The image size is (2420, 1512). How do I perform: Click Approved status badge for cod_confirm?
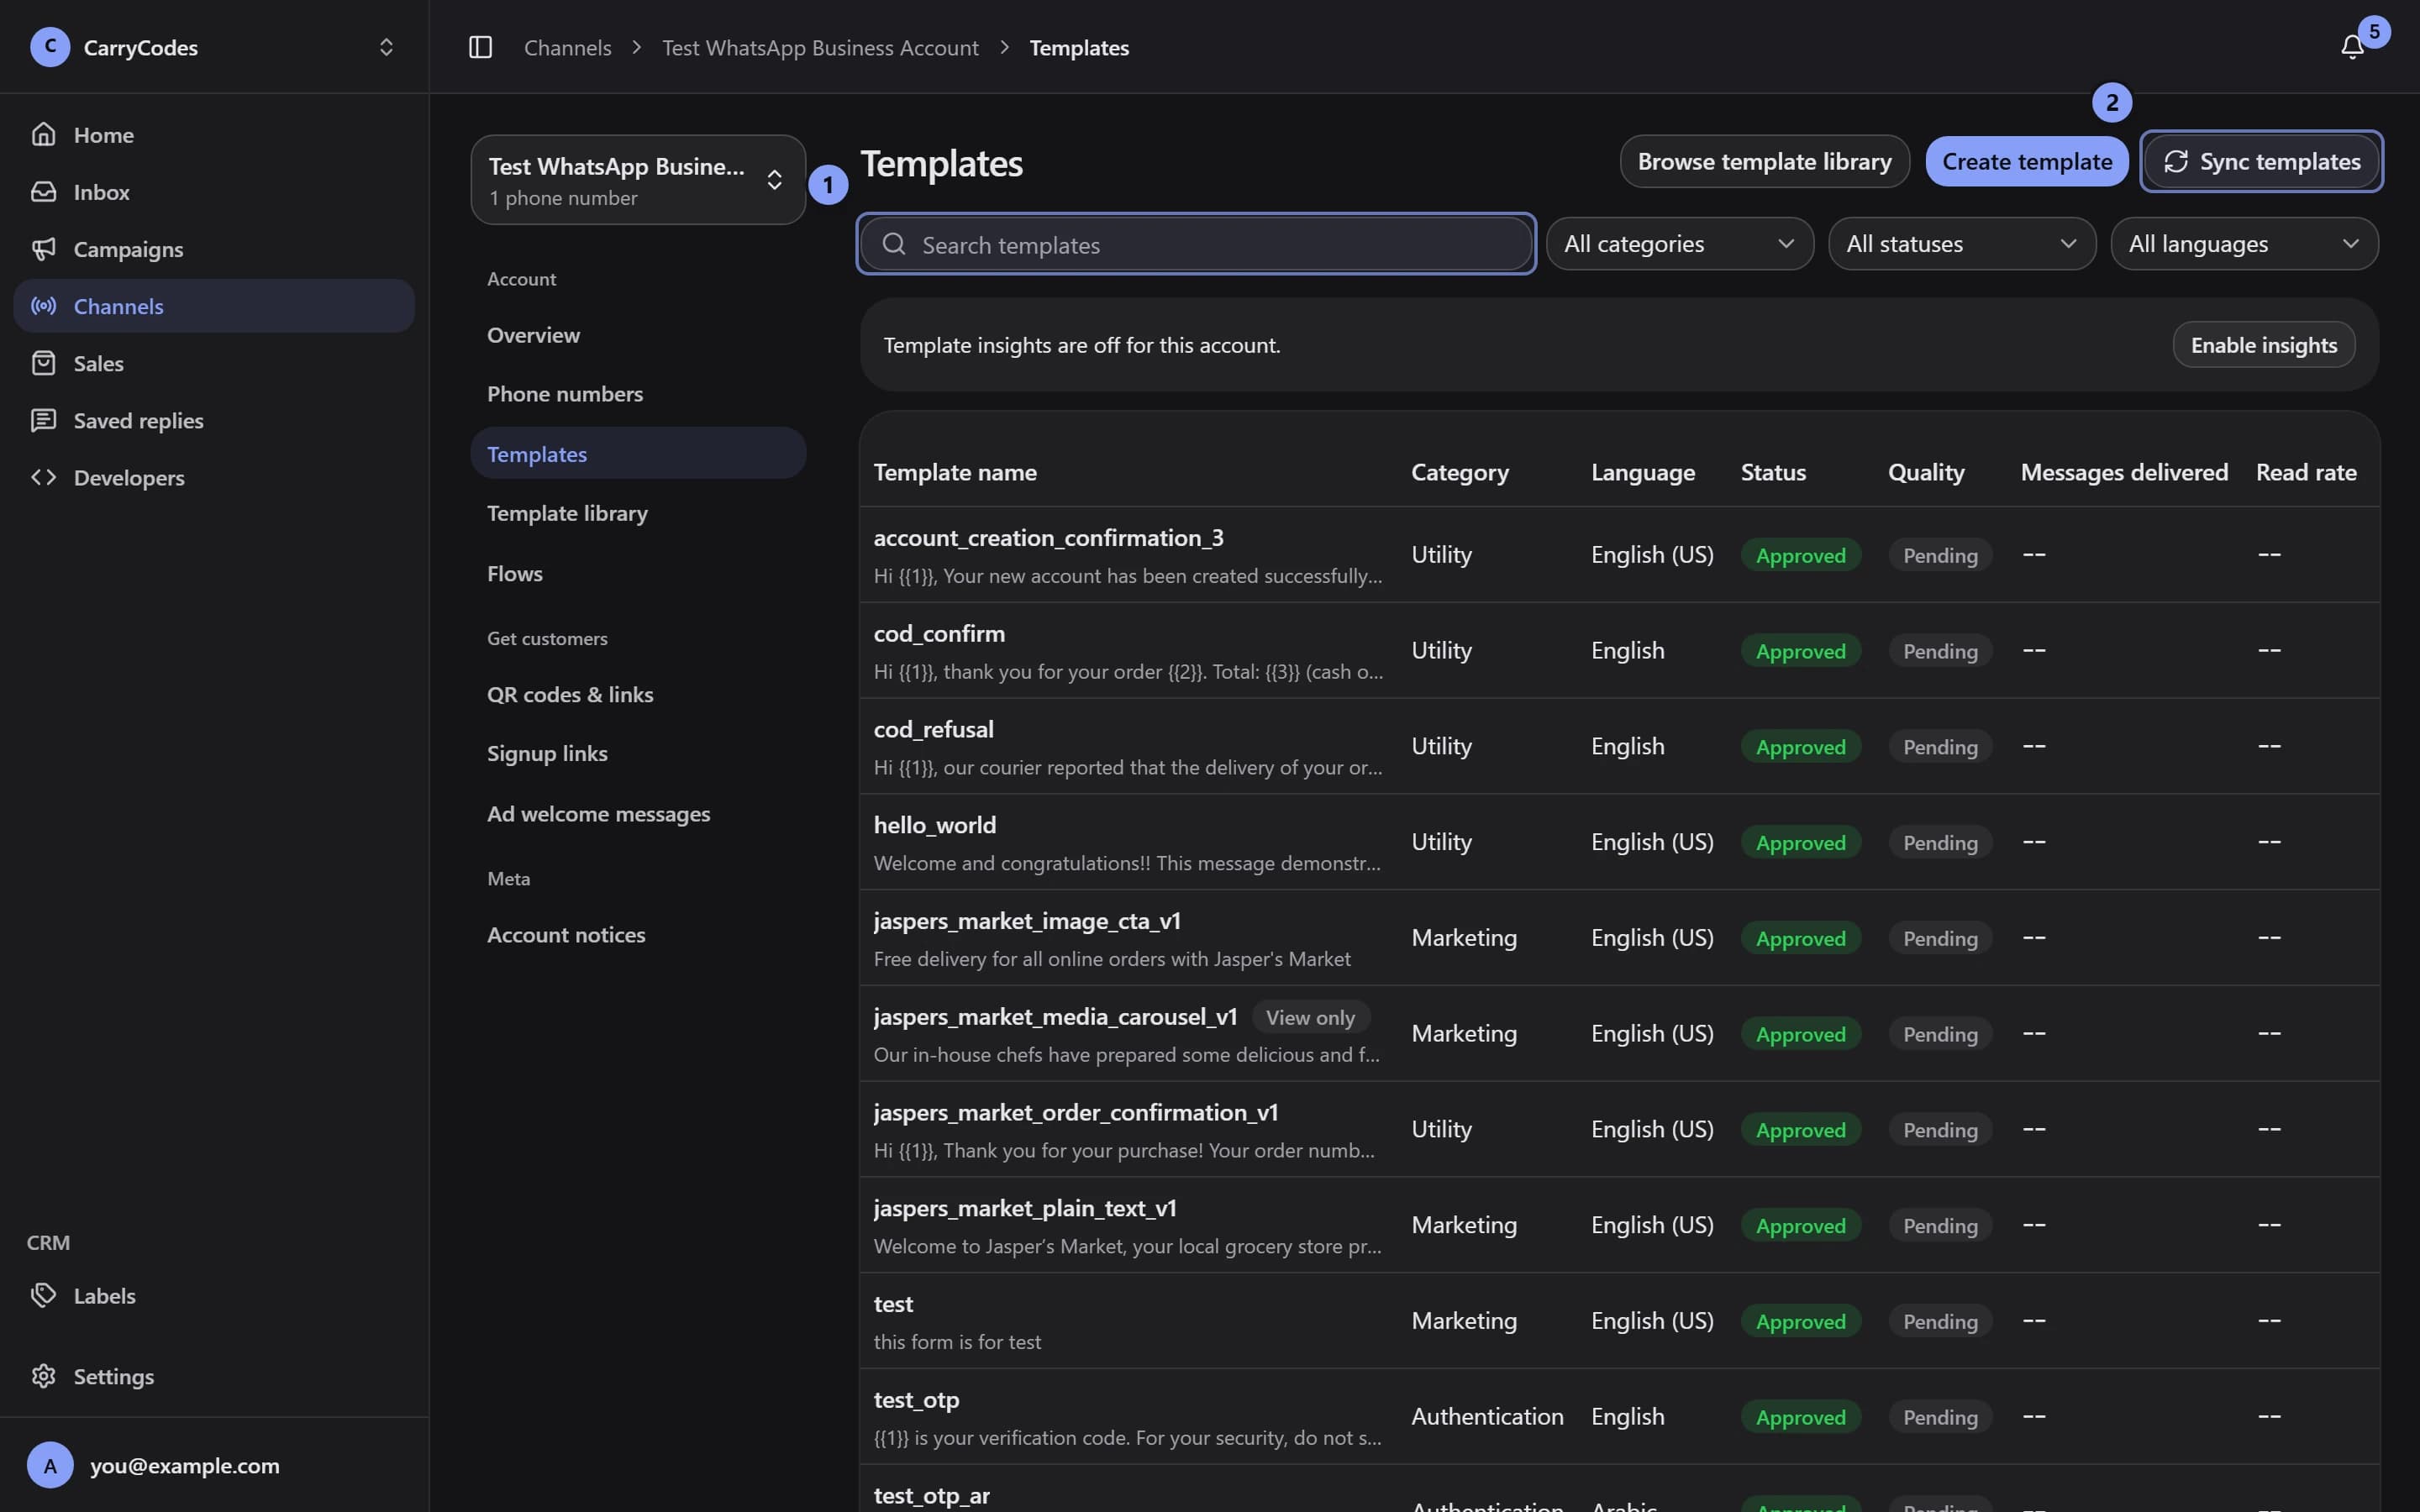[1800, 651]
